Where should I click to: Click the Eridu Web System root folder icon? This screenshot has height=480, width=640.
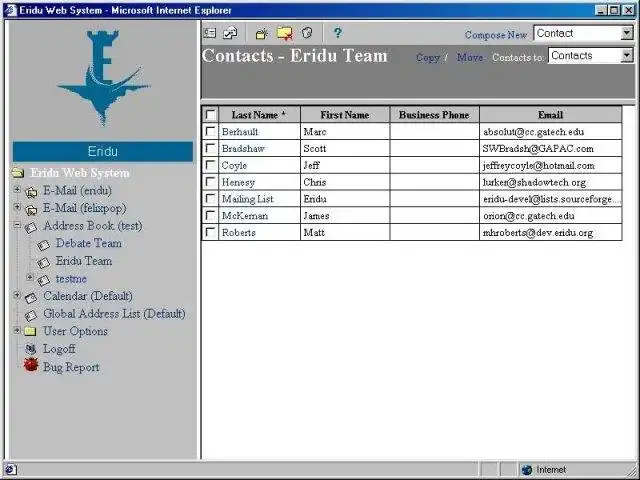pos(18,173)
